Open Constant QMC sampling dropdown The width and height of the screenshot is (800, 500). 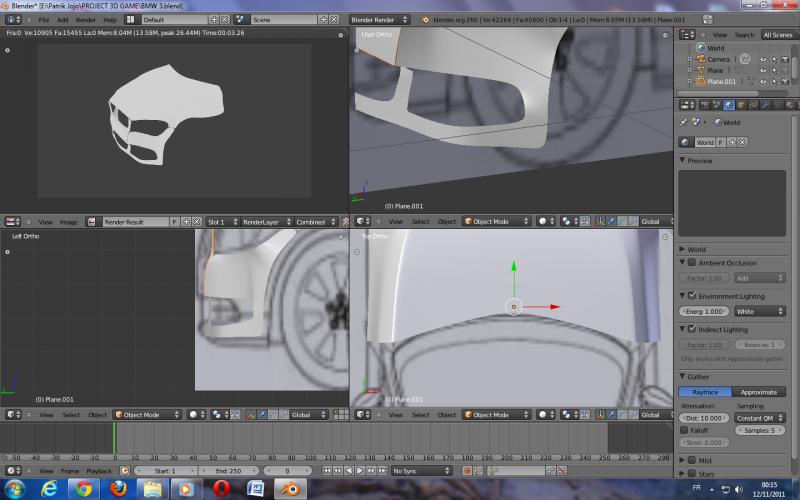(759, 418)
